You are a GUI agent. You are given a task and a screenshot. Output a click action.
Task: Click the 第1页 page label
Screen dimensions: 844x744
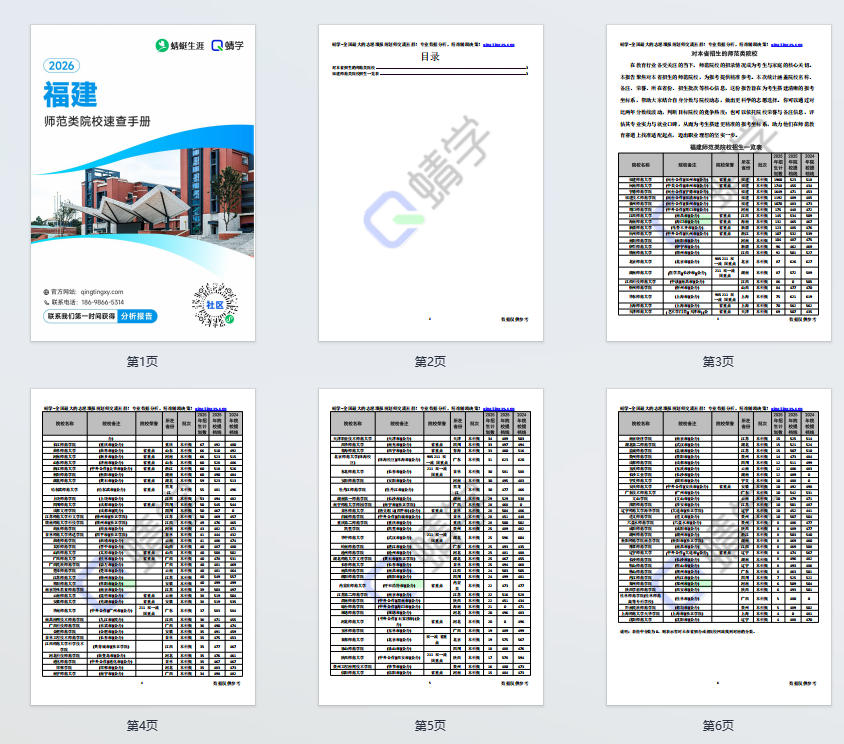(142, 361)
